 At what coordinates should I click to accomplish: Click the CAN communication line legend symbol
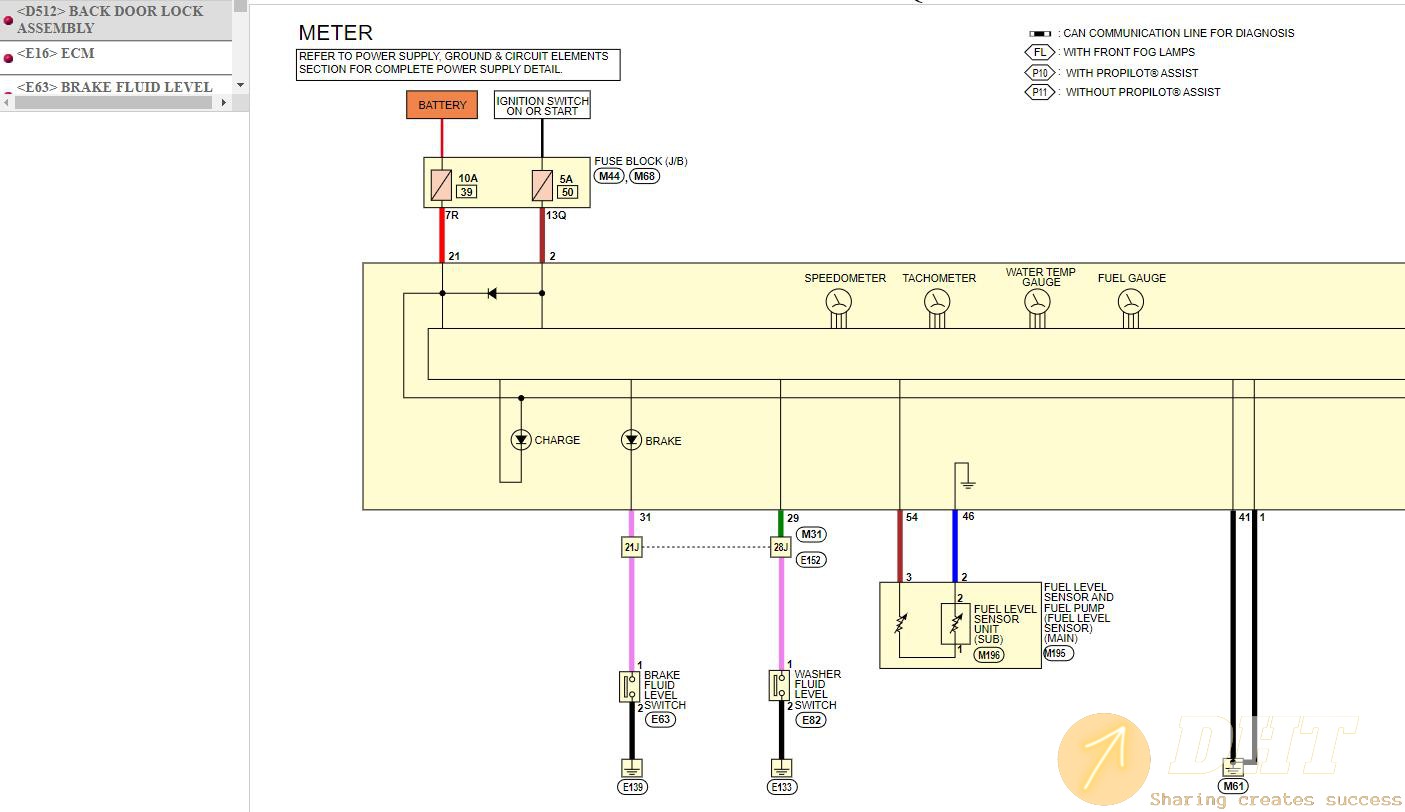(x=1040, y=33)
